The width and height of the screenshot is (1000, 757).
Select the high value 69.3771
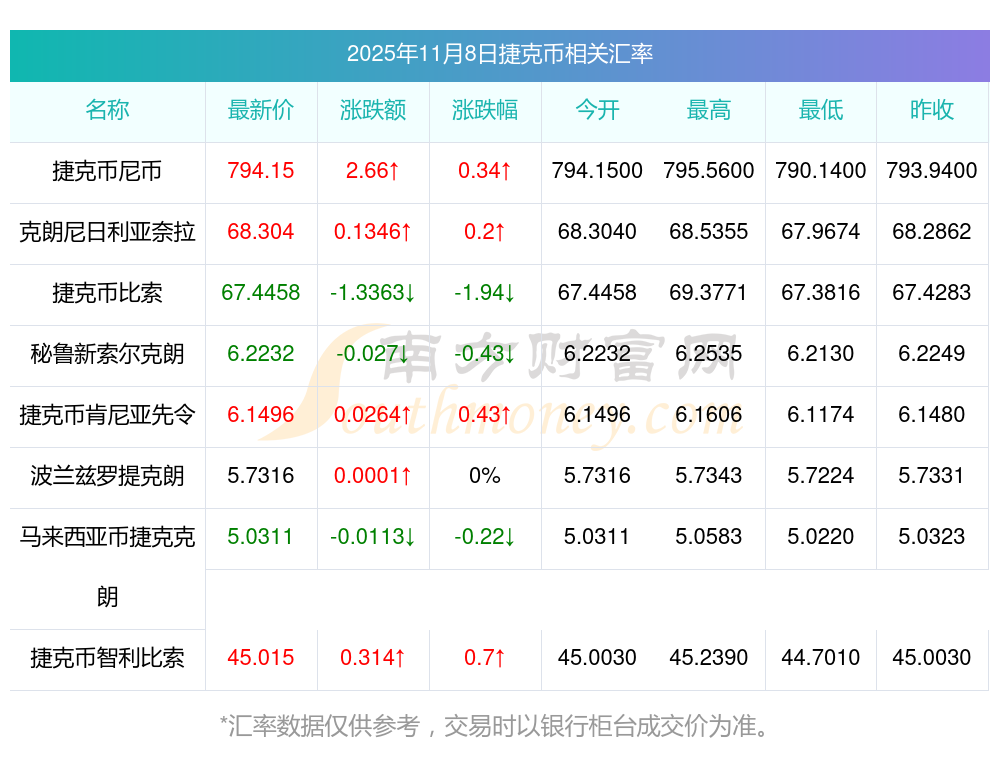pos(709,293)
